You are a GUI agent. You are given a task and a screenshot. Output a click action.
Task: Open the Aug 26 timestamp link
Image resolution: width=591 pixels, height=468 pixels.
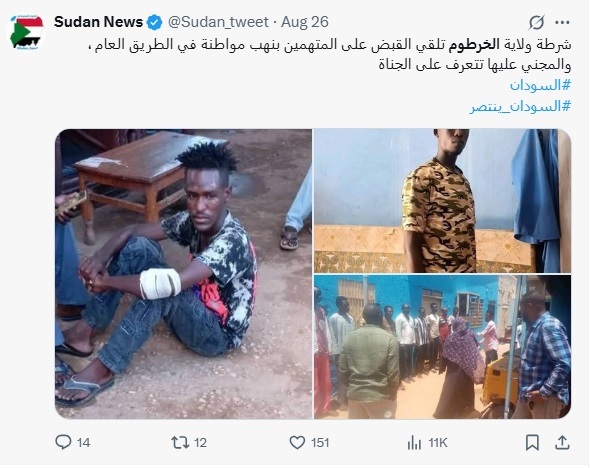(x=305, y=22)
